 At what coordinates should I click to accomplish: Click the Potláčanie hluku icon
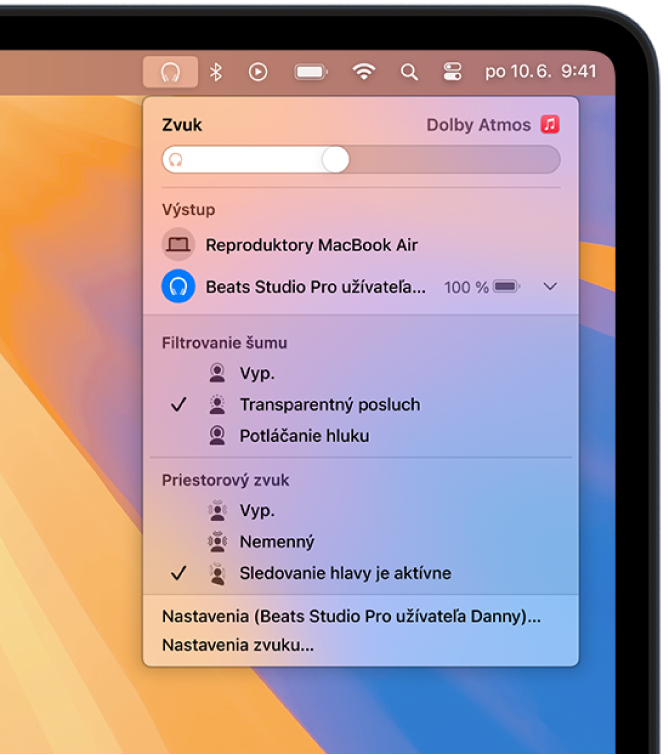pos(217,436)
